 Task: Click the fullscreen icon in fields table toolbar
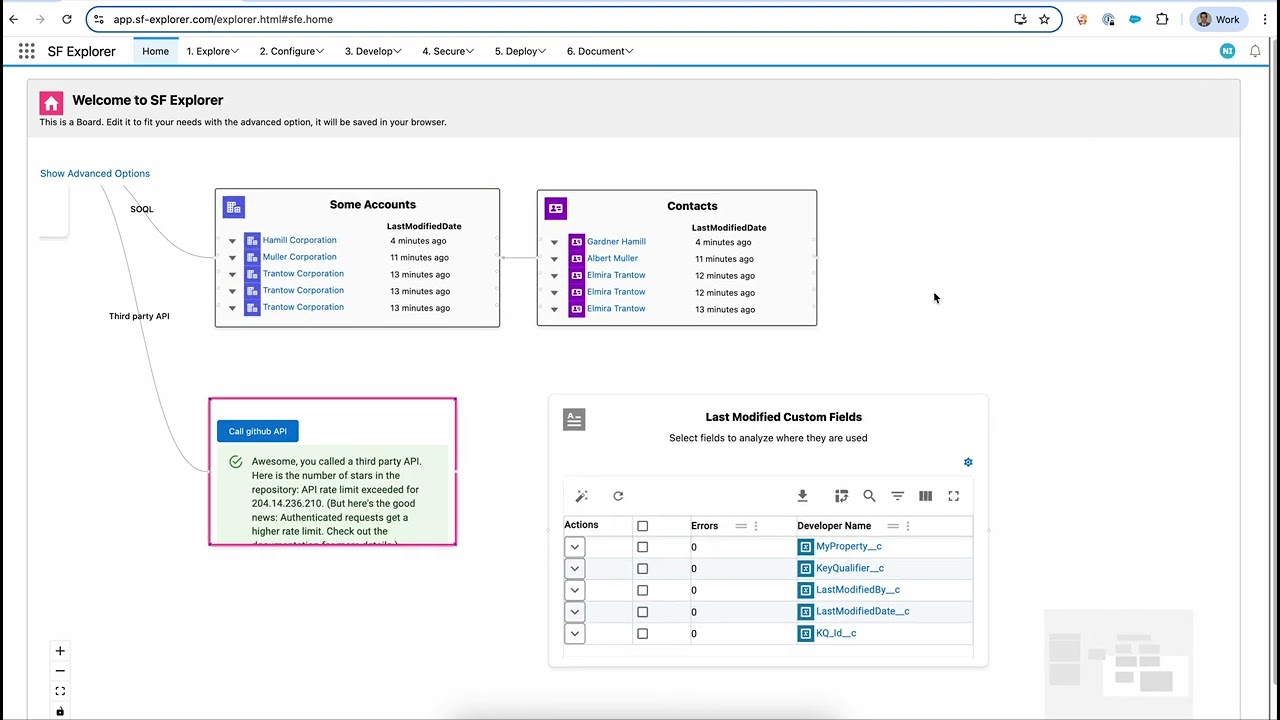(953, 496)
